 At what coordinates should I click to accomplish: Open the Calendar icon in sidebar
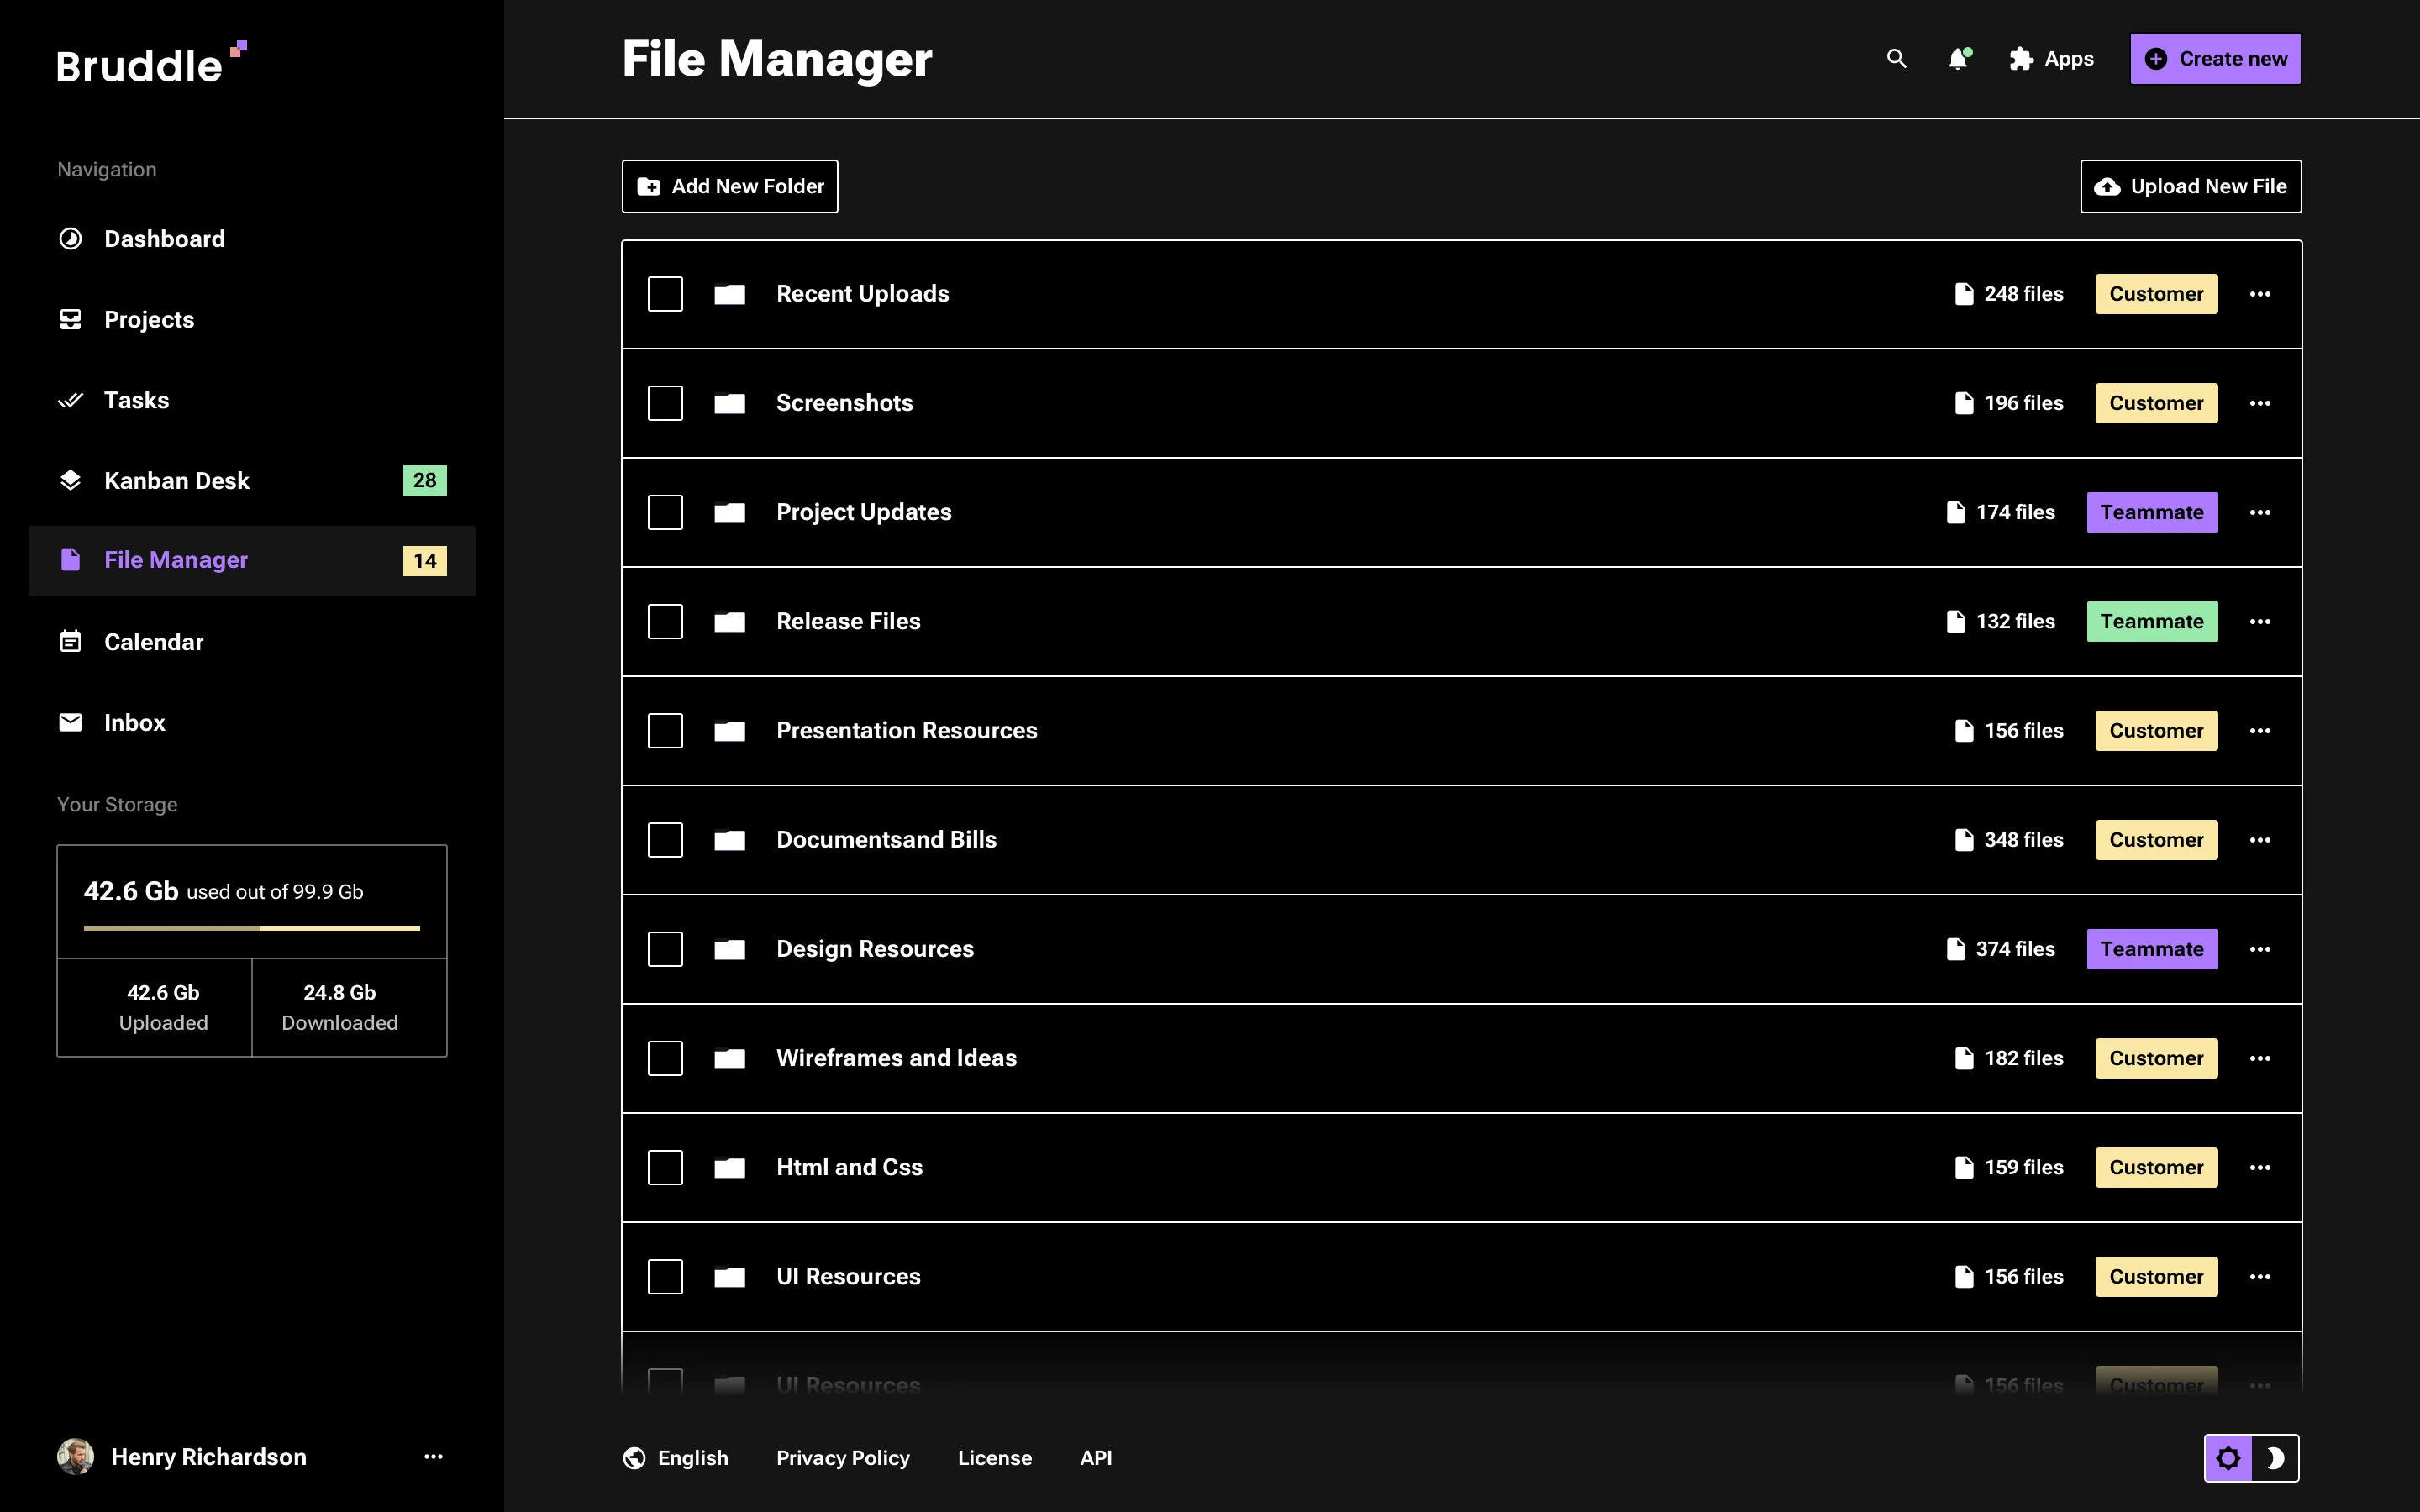pos(70,641)
